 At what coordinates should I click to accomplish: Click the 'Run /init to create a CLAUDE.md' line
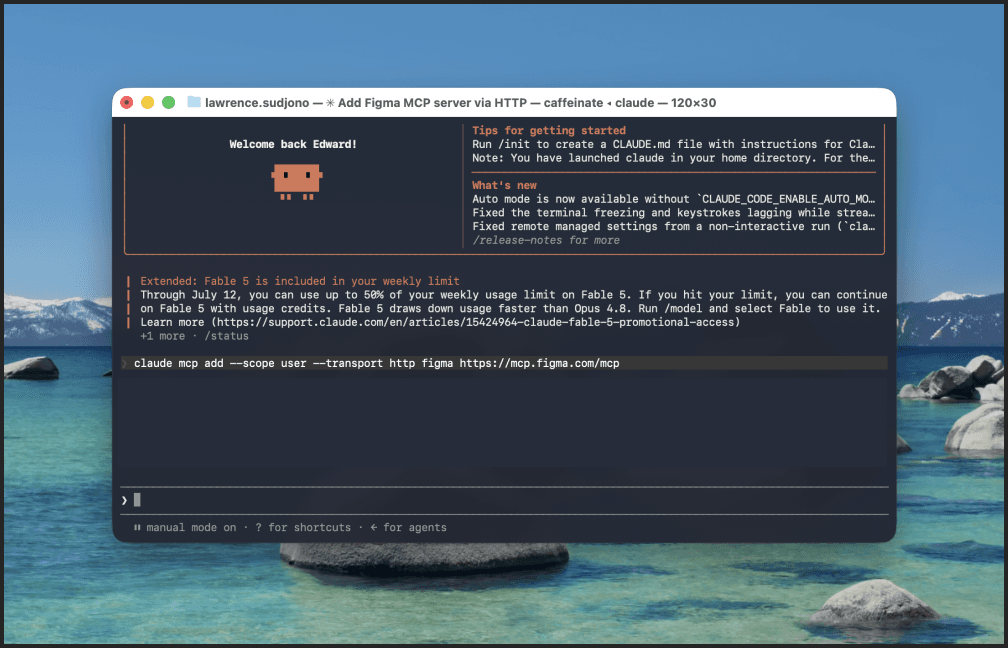(x=673, y=144)
